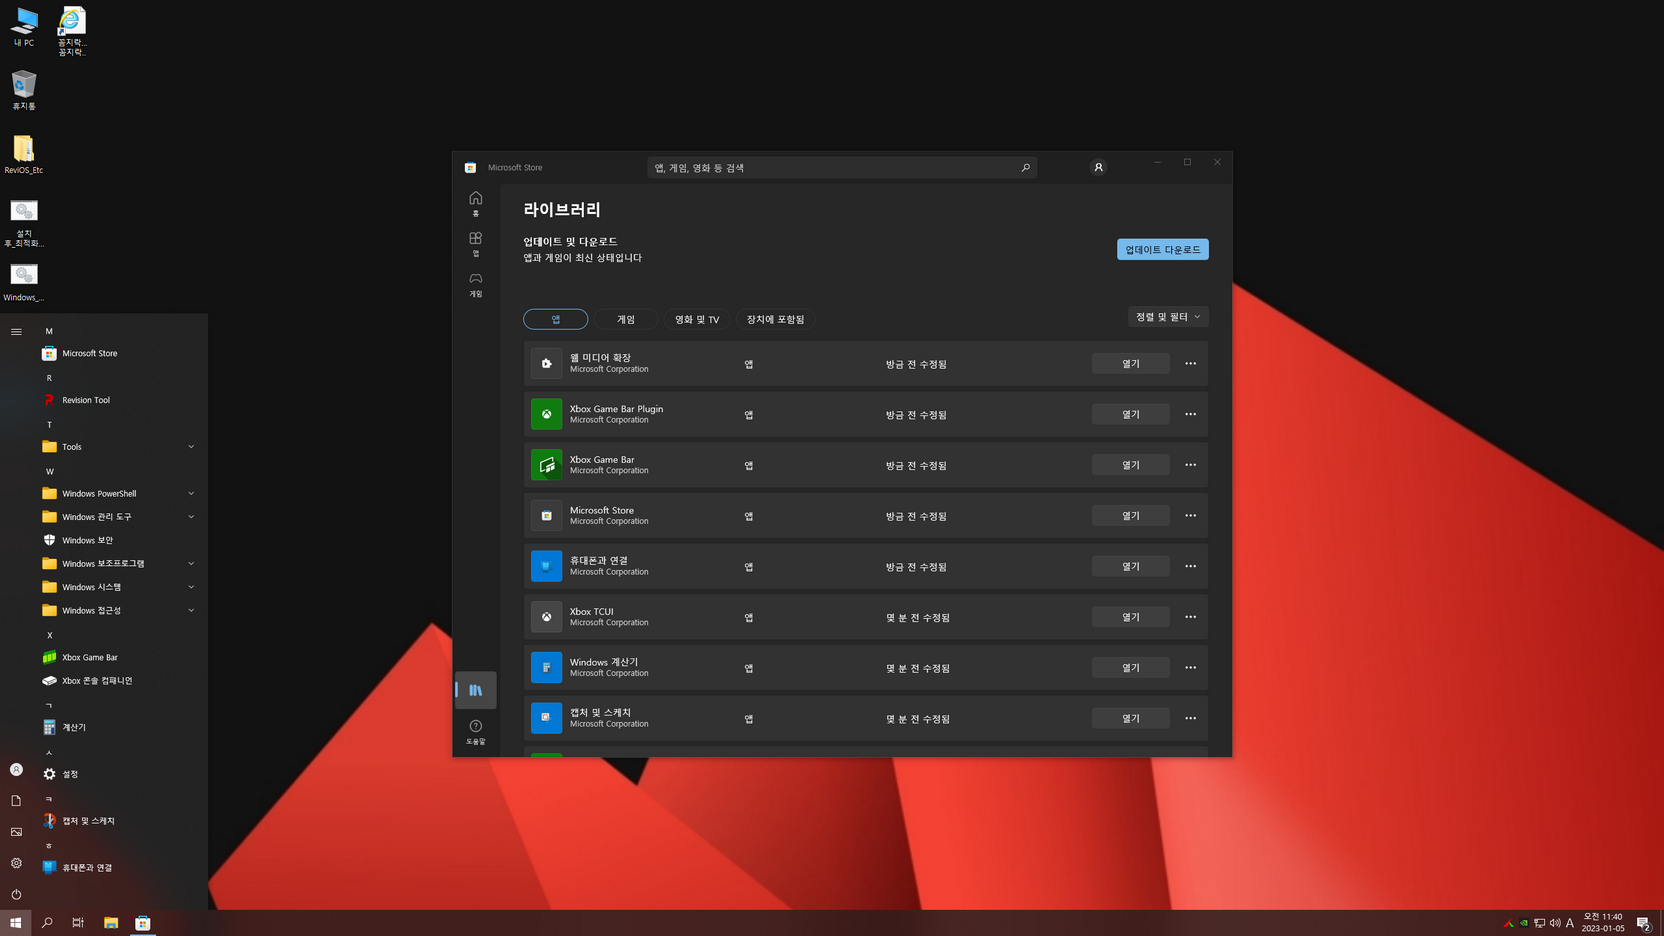Screen dimensions: 1664x936
Task: Click the Start menu hamburger icon
Action: click(x=16, y=331)
